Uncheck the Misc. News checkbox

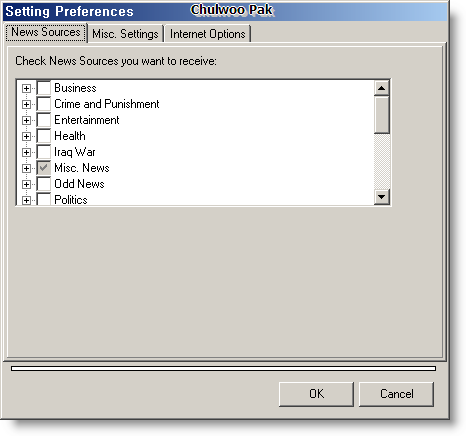[x=44, y=168]
